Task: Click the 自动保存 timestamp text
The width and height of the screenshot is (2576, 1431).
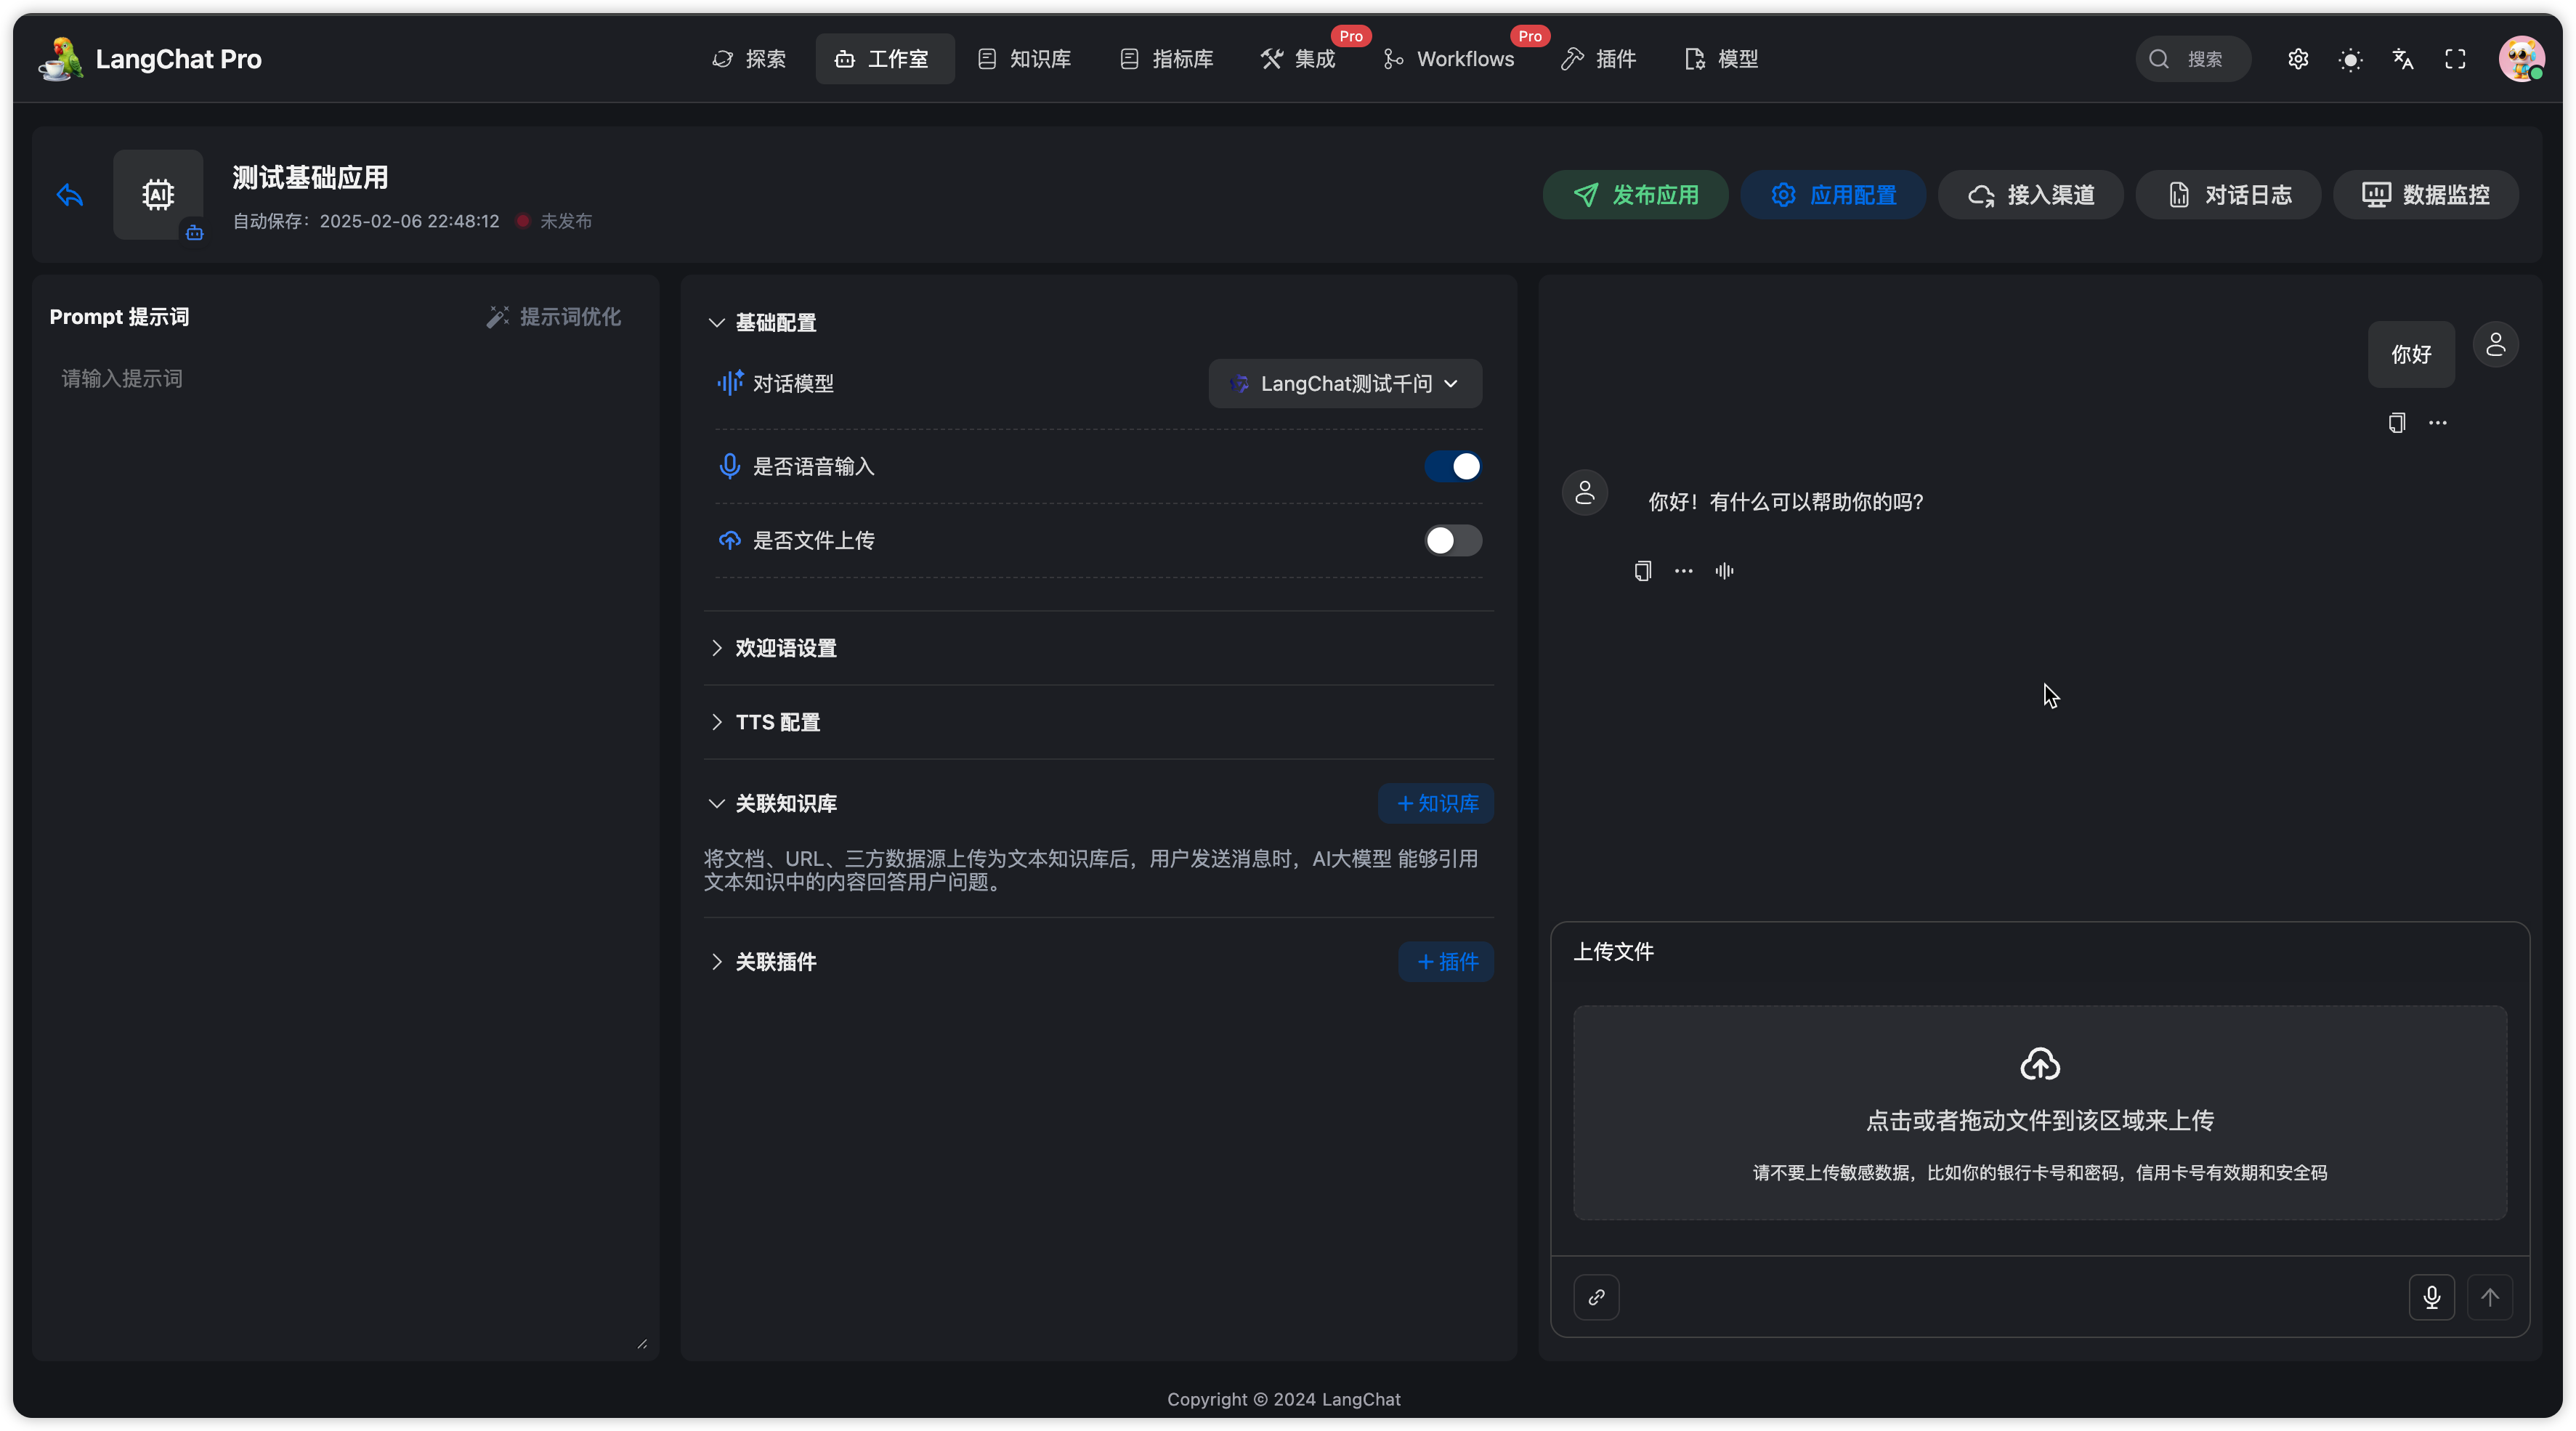Action: click(x=366, y=221)
